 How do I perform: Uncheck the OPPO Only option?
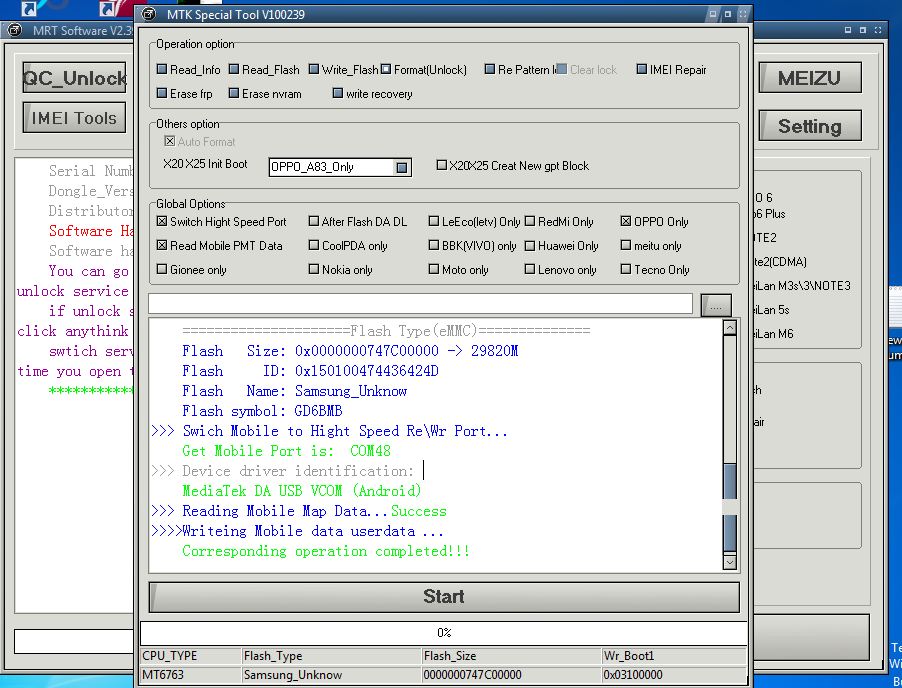626,221
